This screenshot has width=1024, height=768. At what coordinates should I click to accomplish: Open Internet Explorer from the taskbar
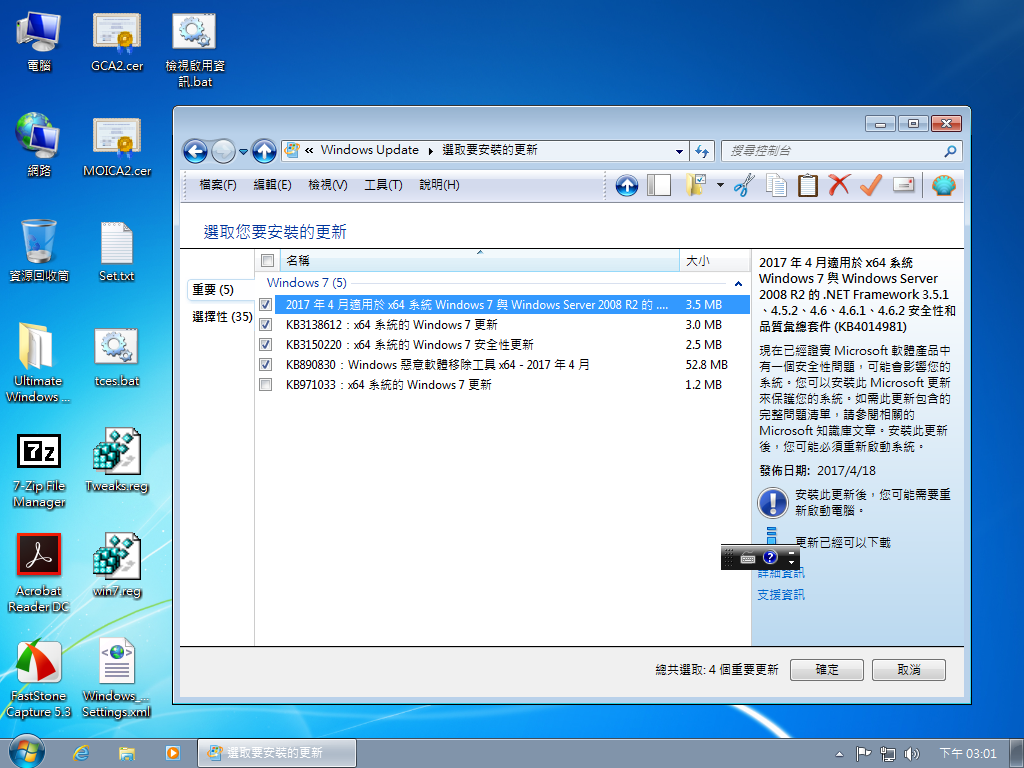click(x=82, y=753)
